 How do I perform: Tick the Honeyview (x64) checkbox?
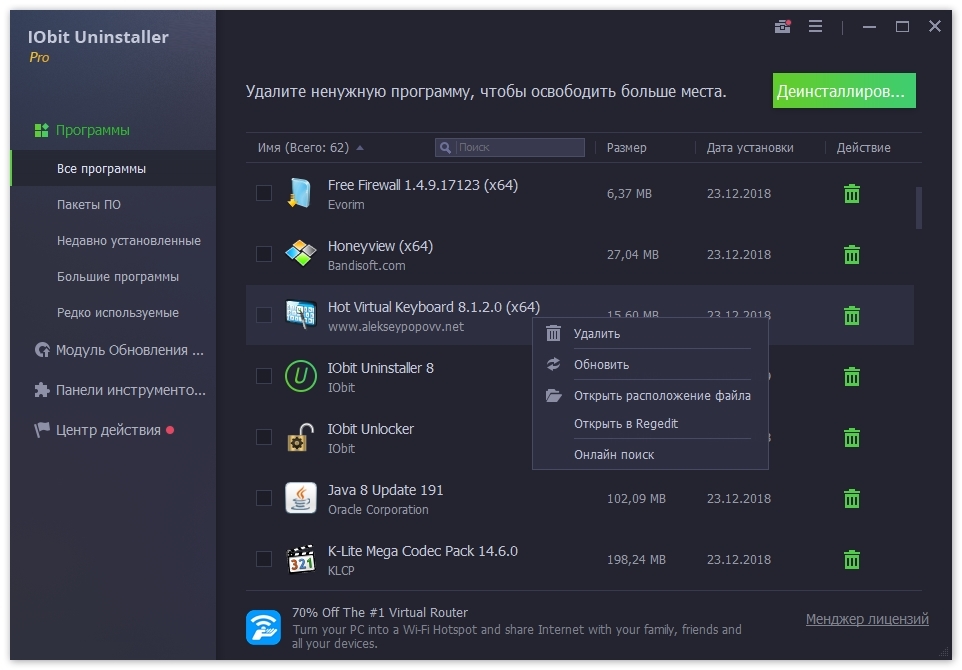pos(264,254)
